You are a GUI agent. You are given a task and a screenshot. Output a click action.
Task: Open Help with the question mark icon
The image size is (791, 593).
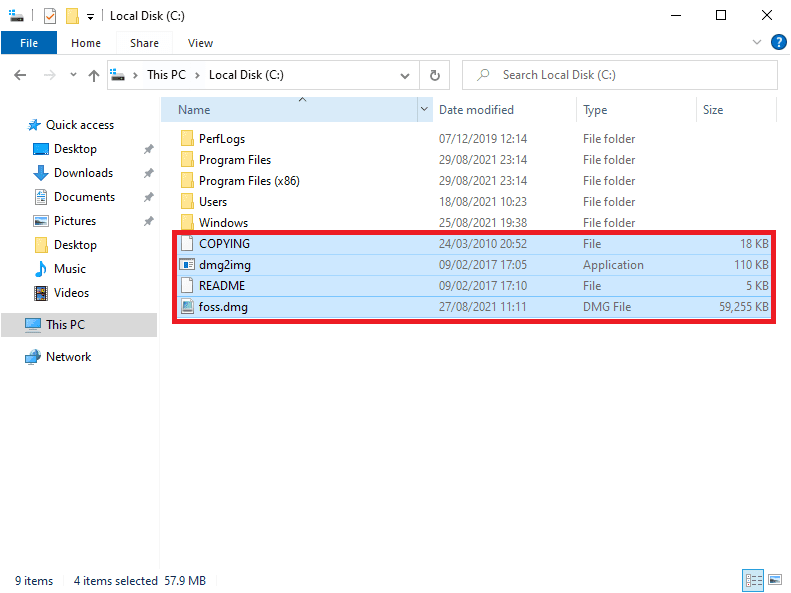tap(778, 42)
